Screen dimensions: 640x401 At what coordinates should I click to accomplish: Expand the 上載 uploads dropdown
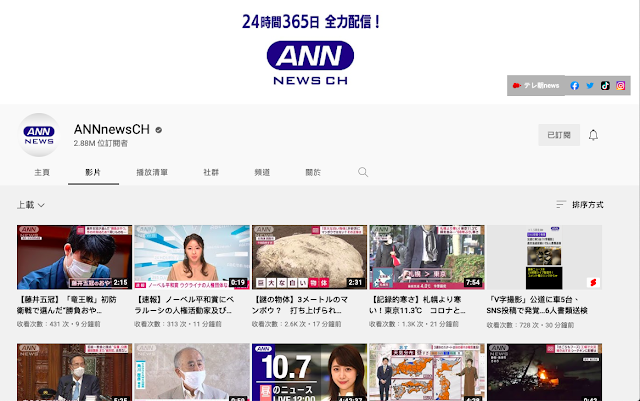pyautogui.click(x=31, y=205)
